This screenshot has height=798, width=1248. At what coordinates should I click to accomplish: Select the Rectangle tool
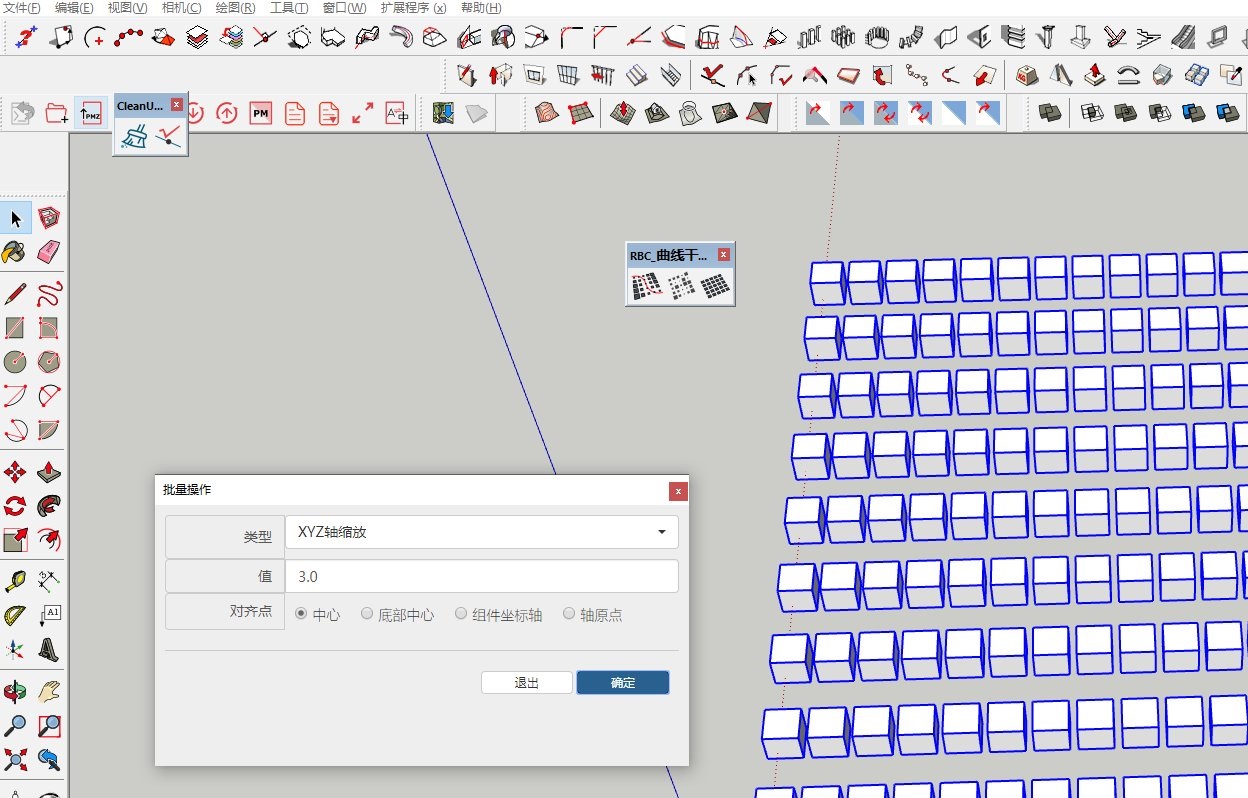tap(15, 328)
